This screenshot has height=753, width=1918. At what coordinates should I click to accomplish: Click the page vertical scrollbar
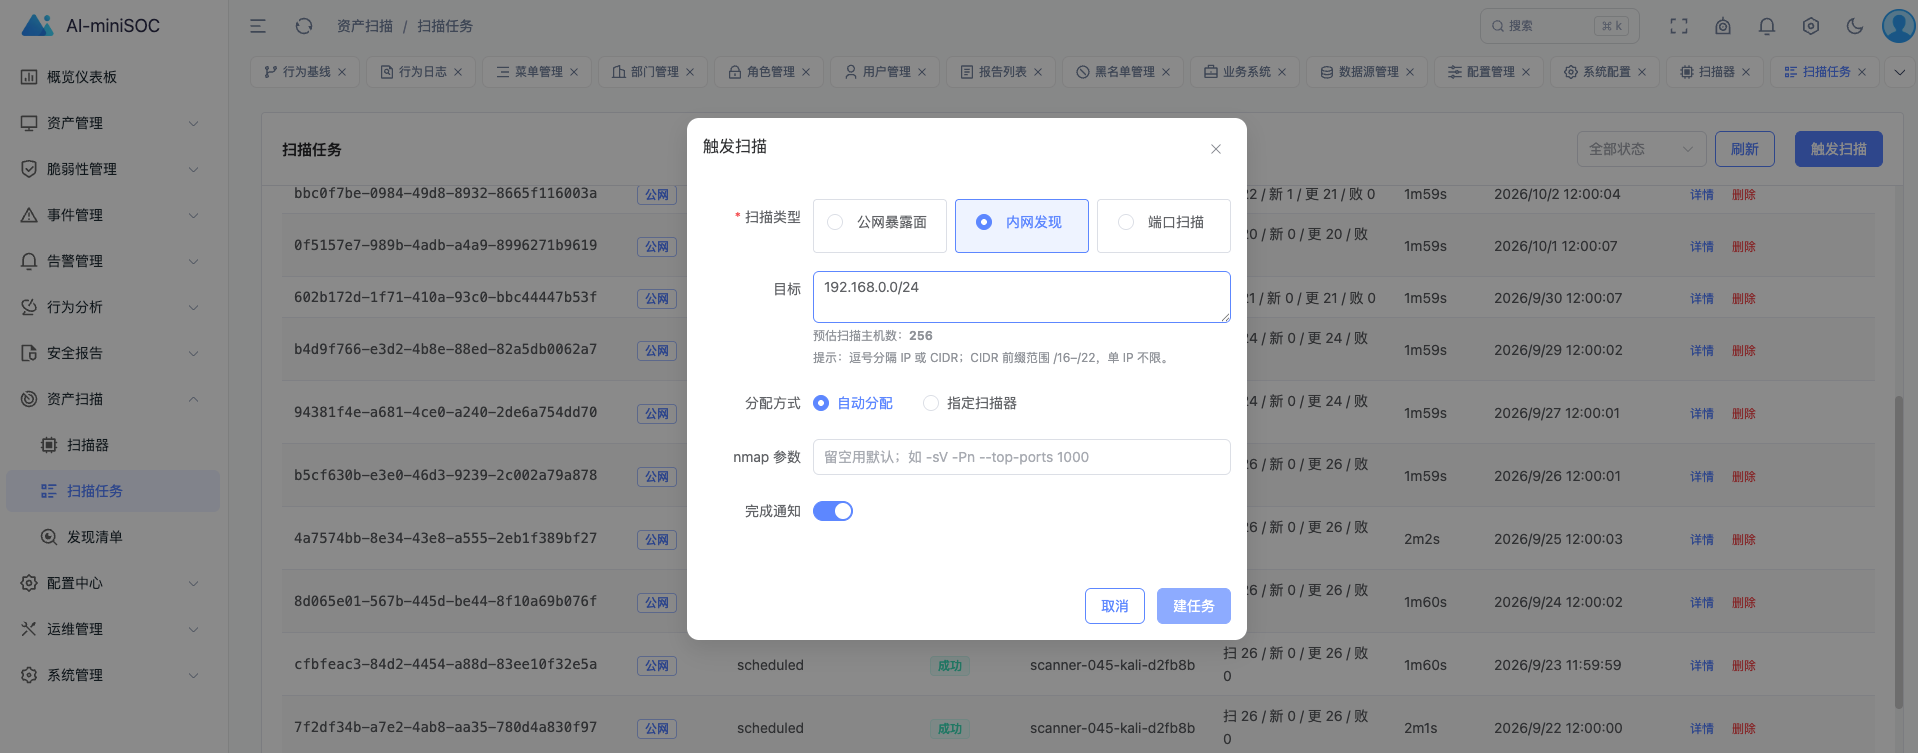[x=1899, y=552]
